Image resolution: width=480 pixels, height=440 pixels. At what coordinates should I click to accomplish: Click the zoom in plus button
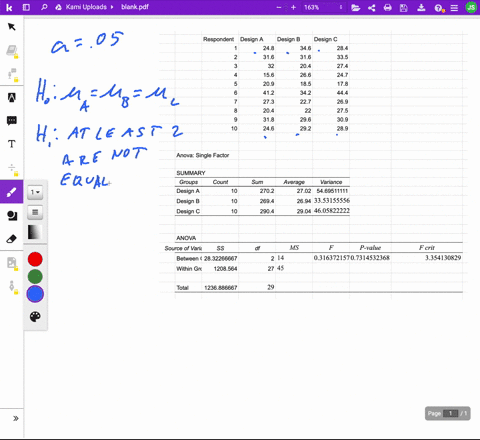293,7
